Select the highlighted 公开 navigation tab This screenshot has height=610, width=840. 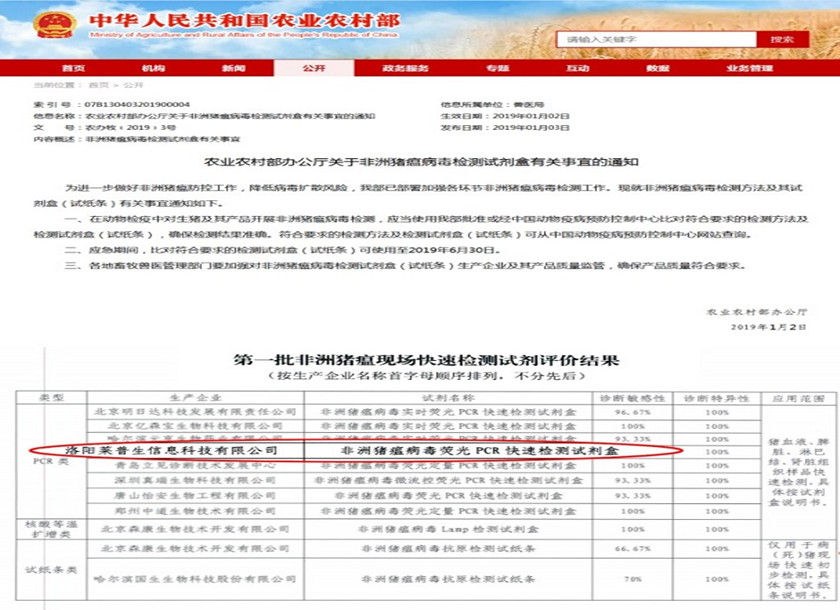point(314,68)
